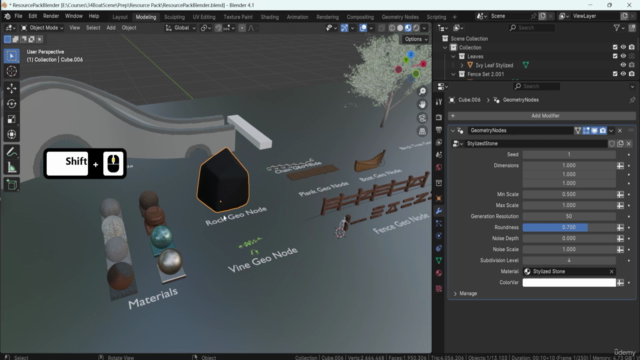Image resolution: width=640 pixels, height=360 pixels.
Task: Switch to the Geometry Nodes workspace tab
Action: click(x=400, y=17)
